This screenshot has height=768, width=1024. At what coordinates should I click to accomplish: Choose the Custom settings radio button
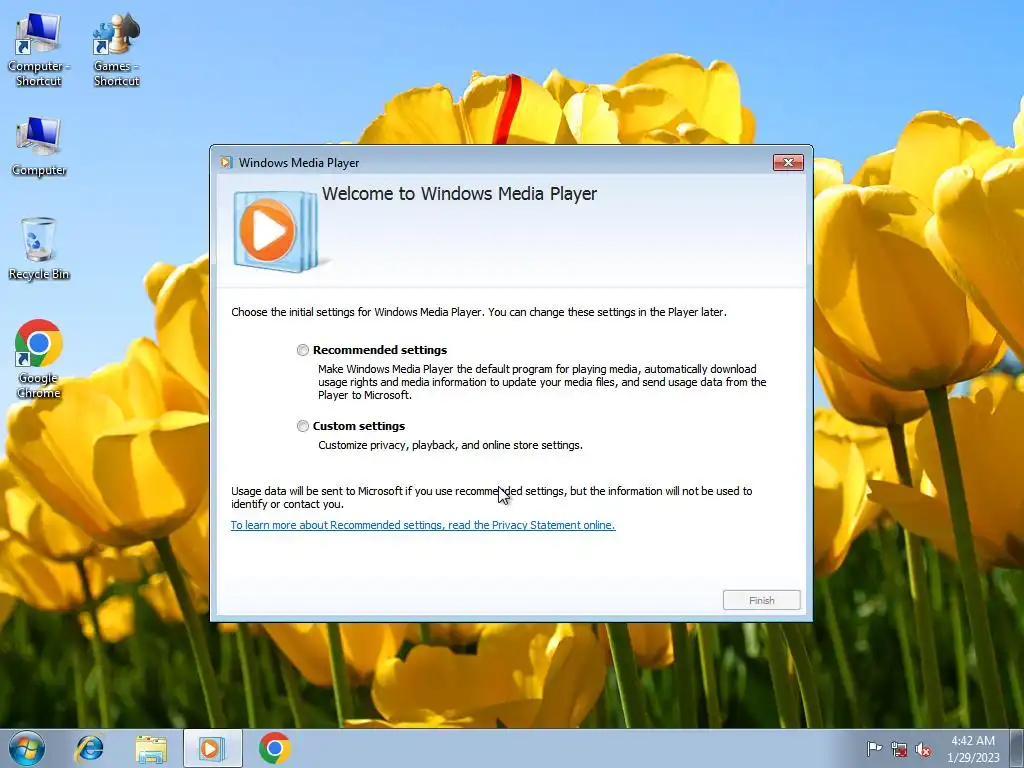coord(302,426)
